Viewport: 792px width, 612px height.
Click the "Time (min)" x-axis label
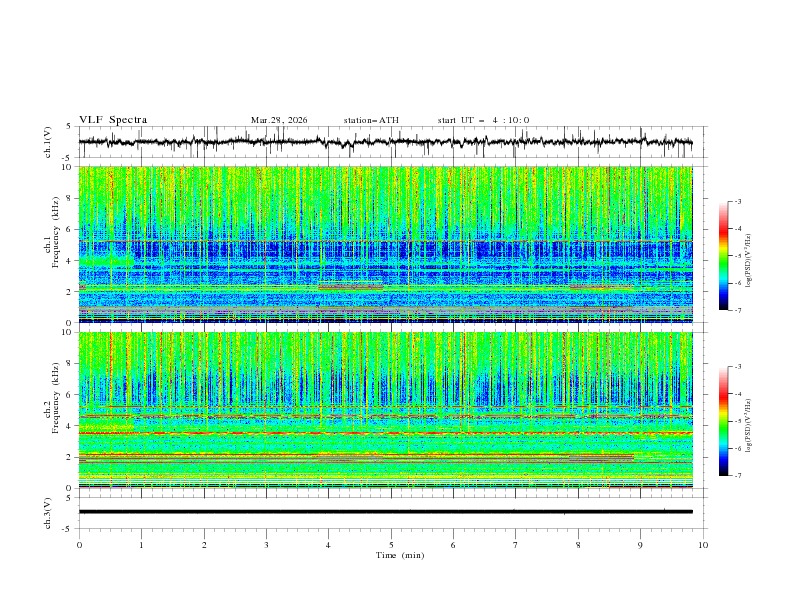pos(400,555)
